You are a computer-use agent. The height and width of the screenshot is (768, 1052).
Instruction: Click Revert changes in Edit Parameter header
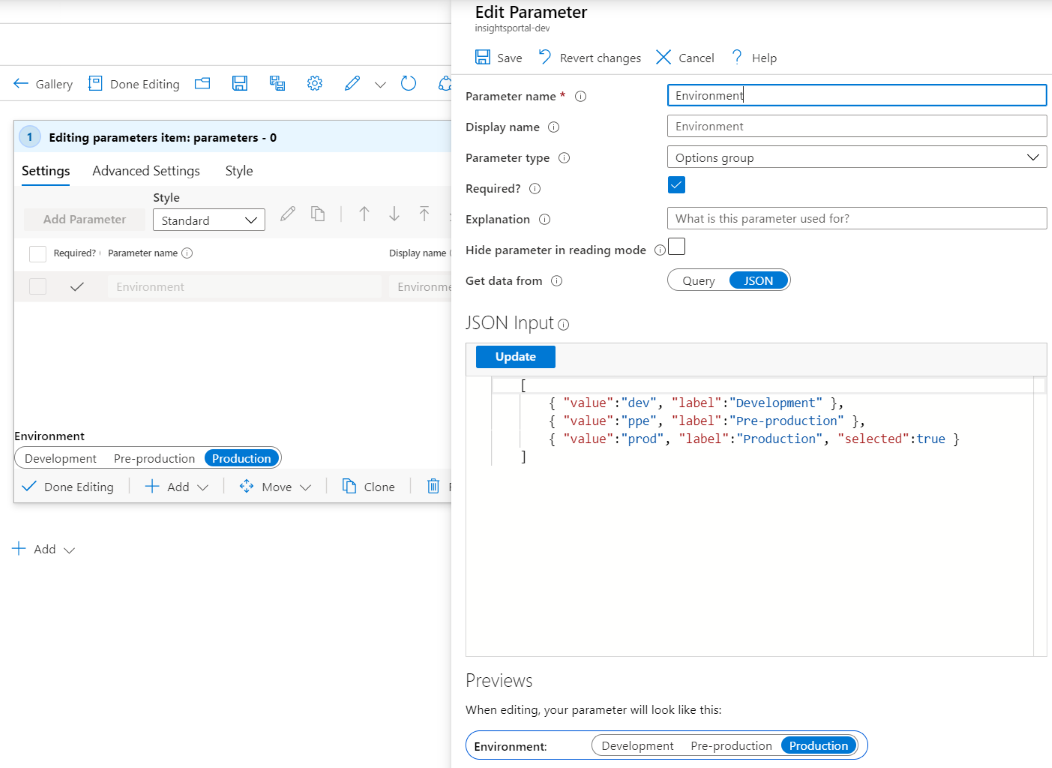590,57
